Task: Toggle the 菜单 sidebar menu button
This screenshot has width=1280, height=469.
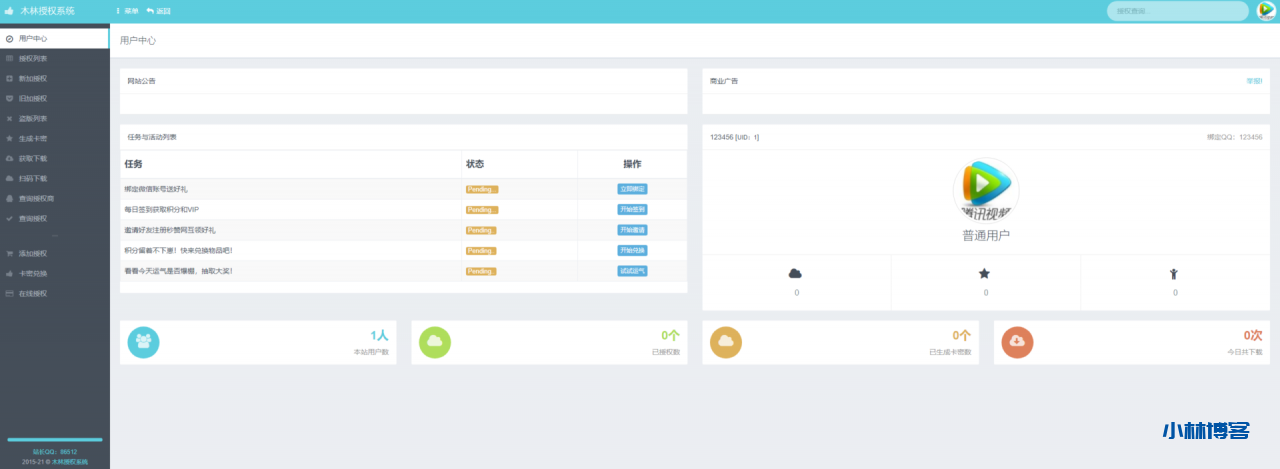Action: 127,11
